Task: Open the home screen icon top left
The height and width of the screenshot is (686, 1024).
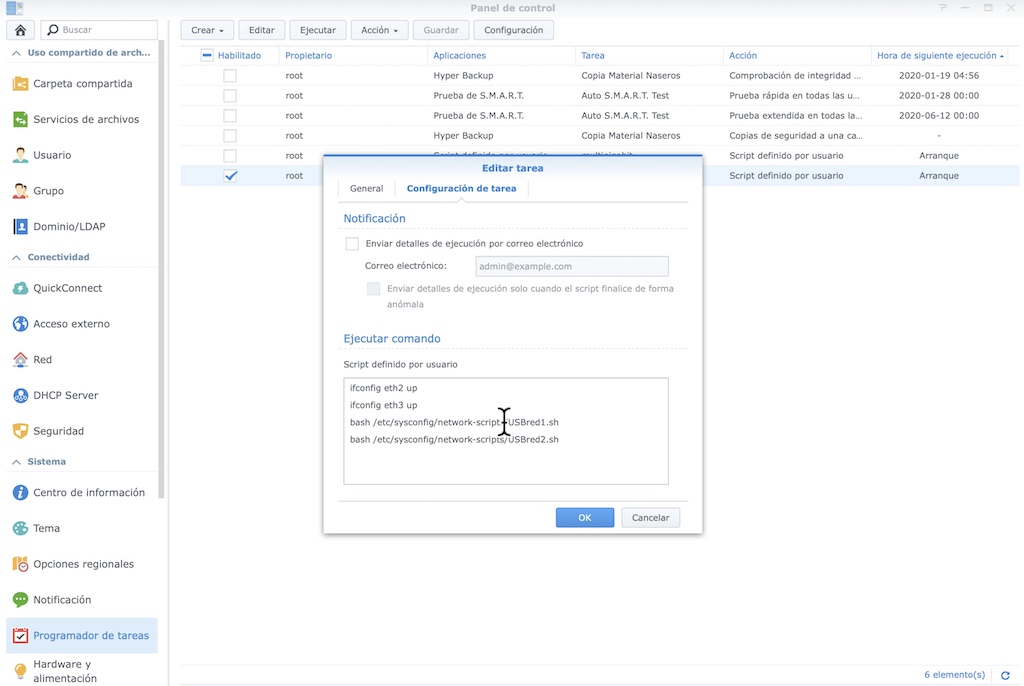Action: [x=19, y=29]
